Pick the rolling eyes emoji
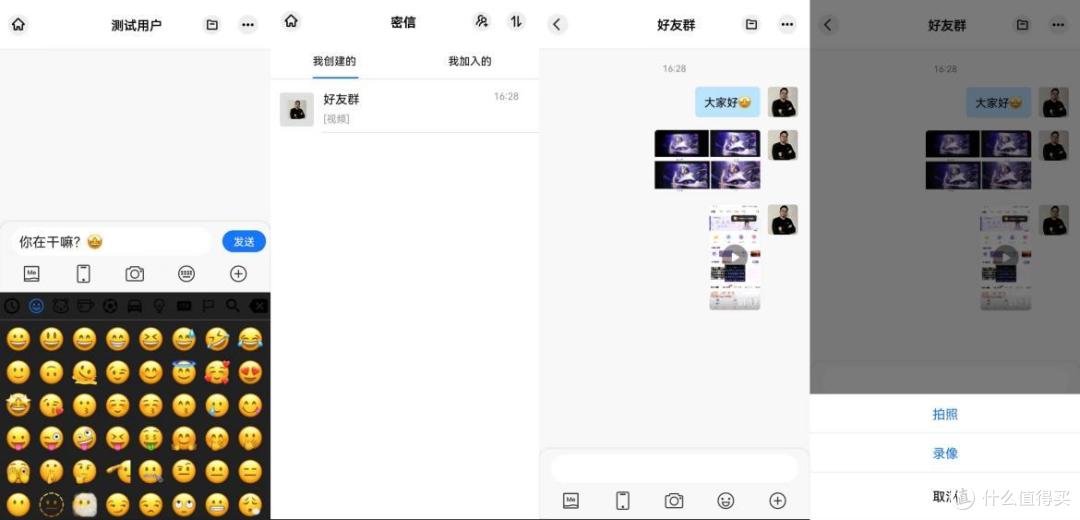Image resolution: width=1080 pixels, height=520 pixels. click(x=184, y=505)
